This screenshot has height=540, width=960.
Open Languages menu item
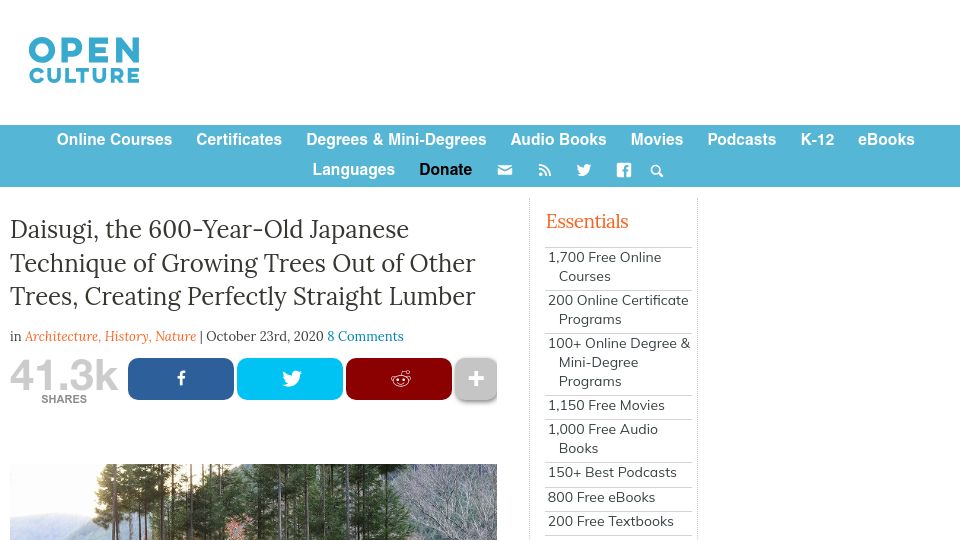353,170
